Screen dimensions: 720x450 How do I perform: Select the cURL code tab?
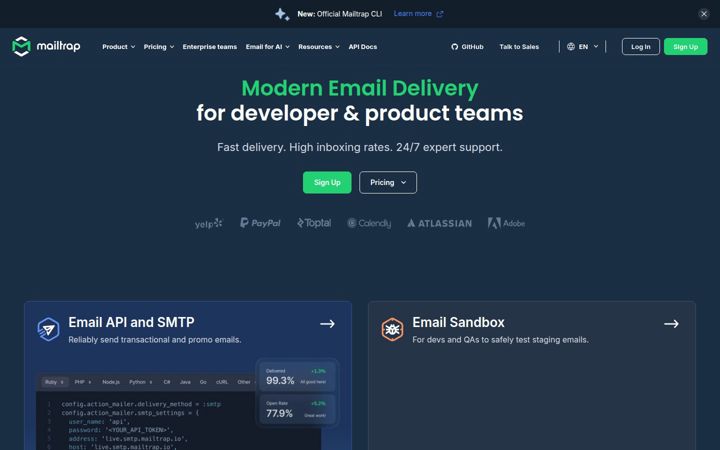[x=222, y=382]
